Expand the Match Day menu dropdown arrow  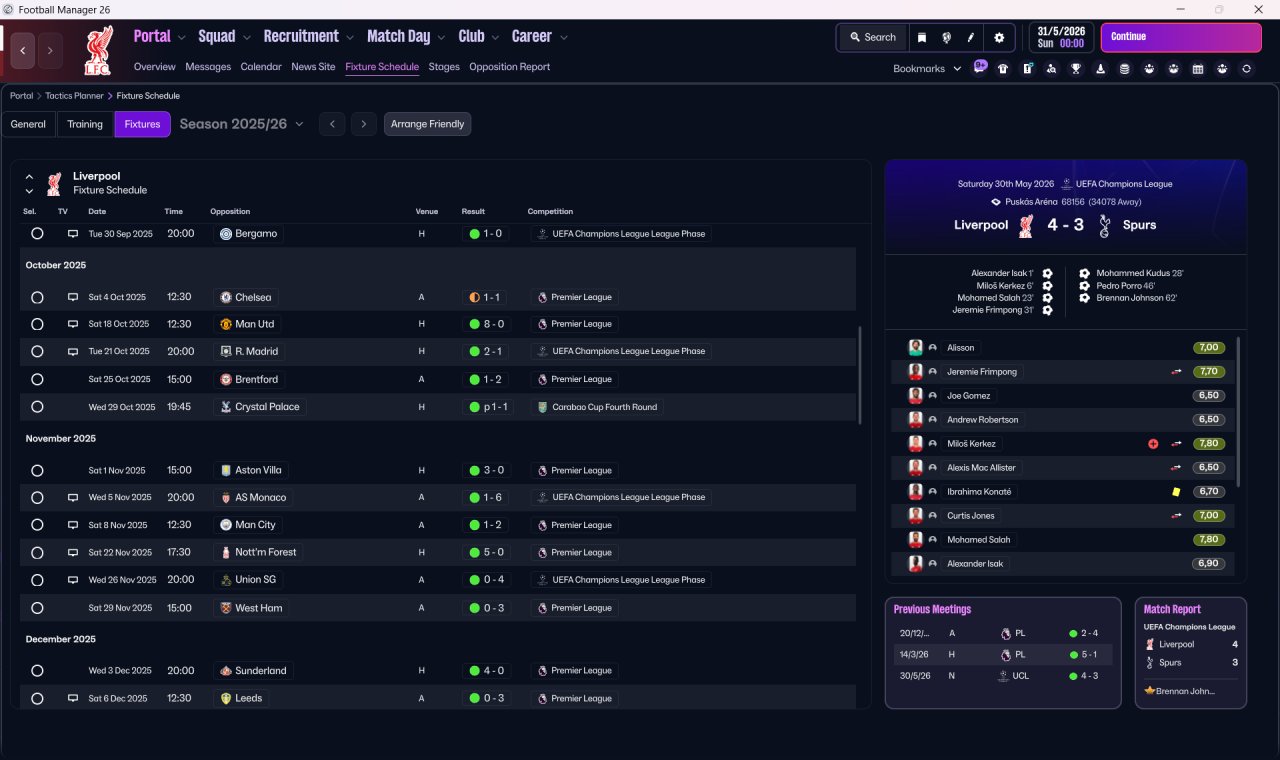[441, 38]
